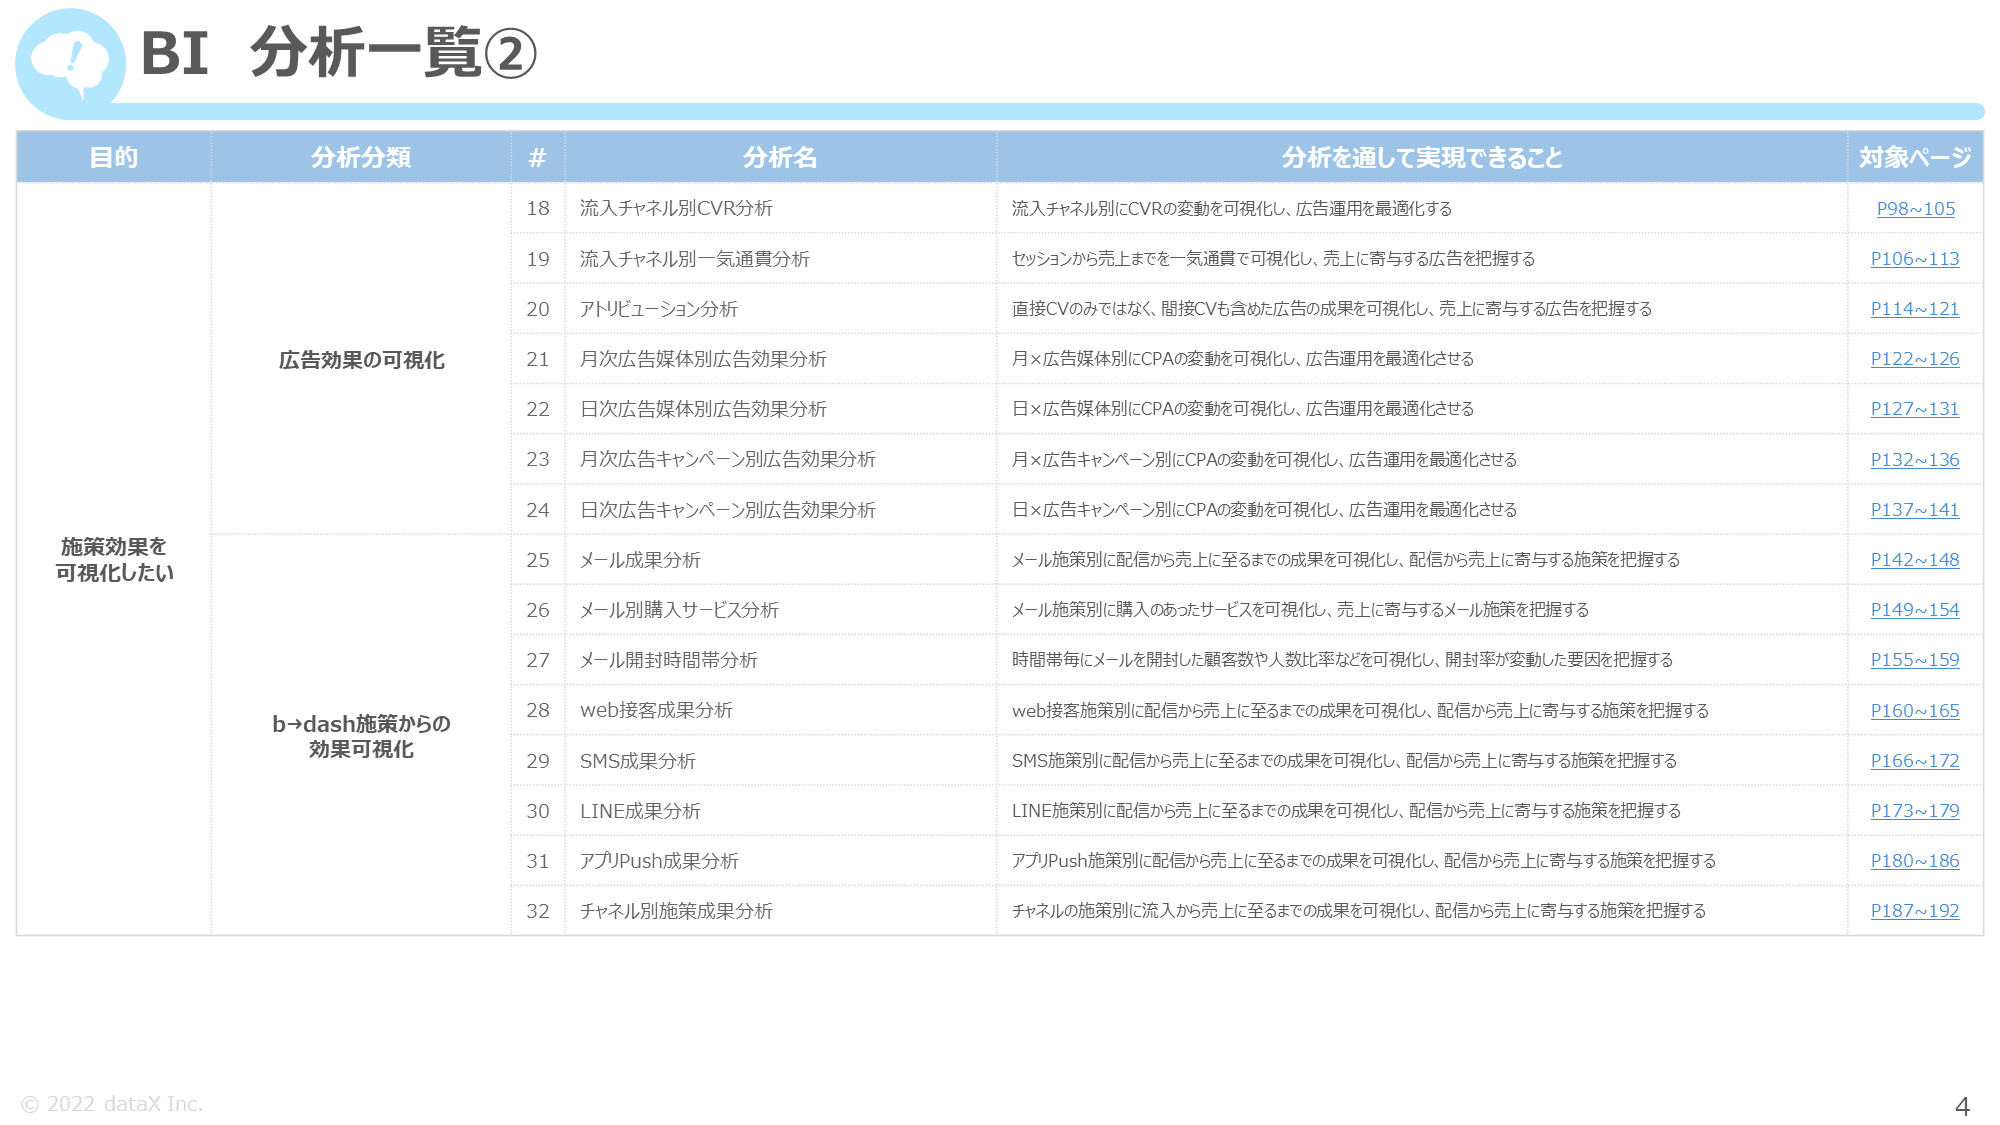Screen dimensions: 2000x1125
Task: Click description SMS施策別に配信から売上
Action: [x=1344, y=761]
